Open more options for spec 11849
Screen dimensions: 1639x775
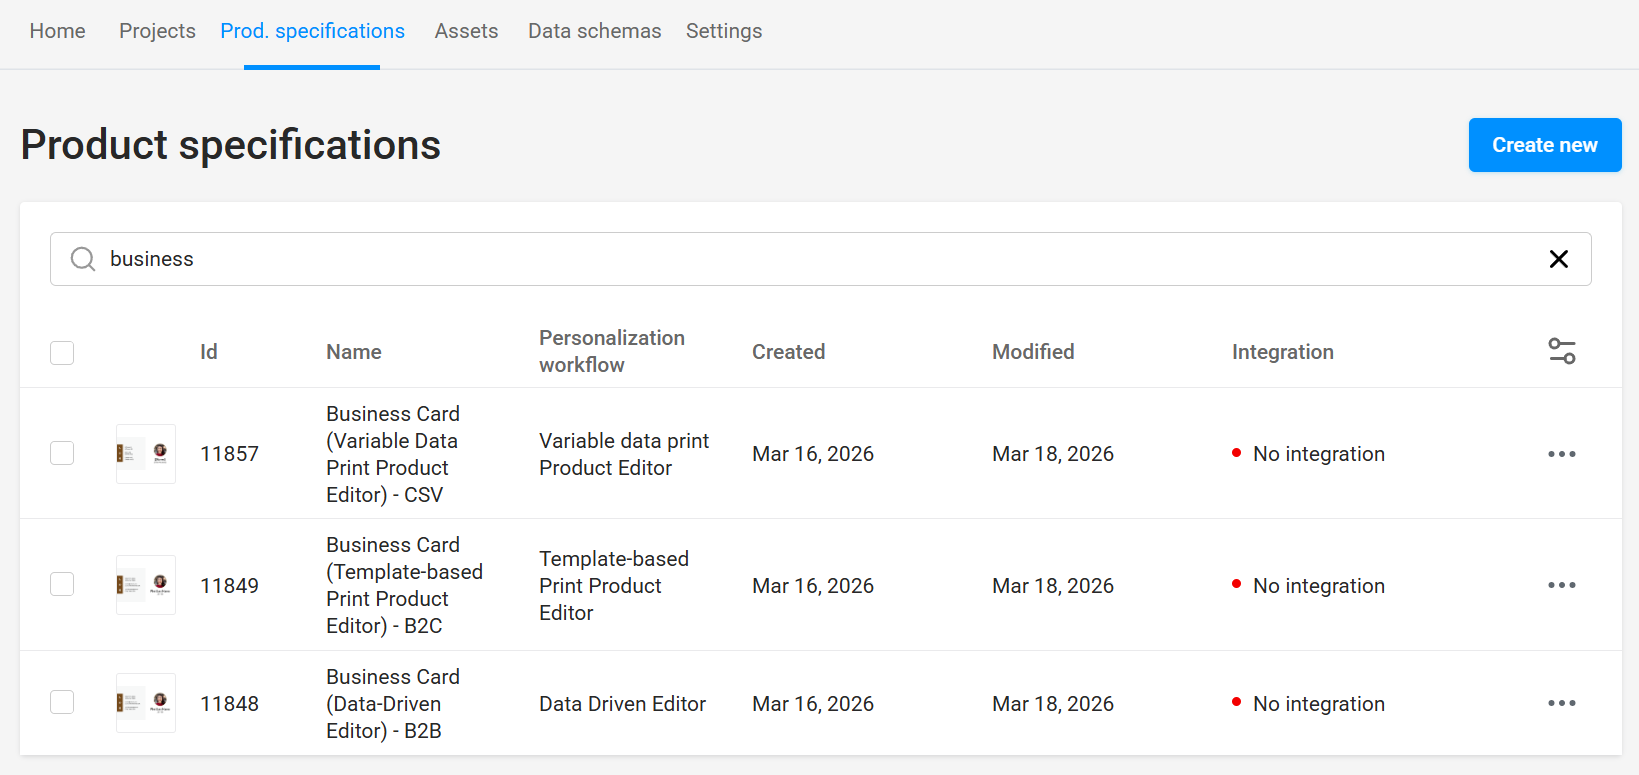point(1561,585)
